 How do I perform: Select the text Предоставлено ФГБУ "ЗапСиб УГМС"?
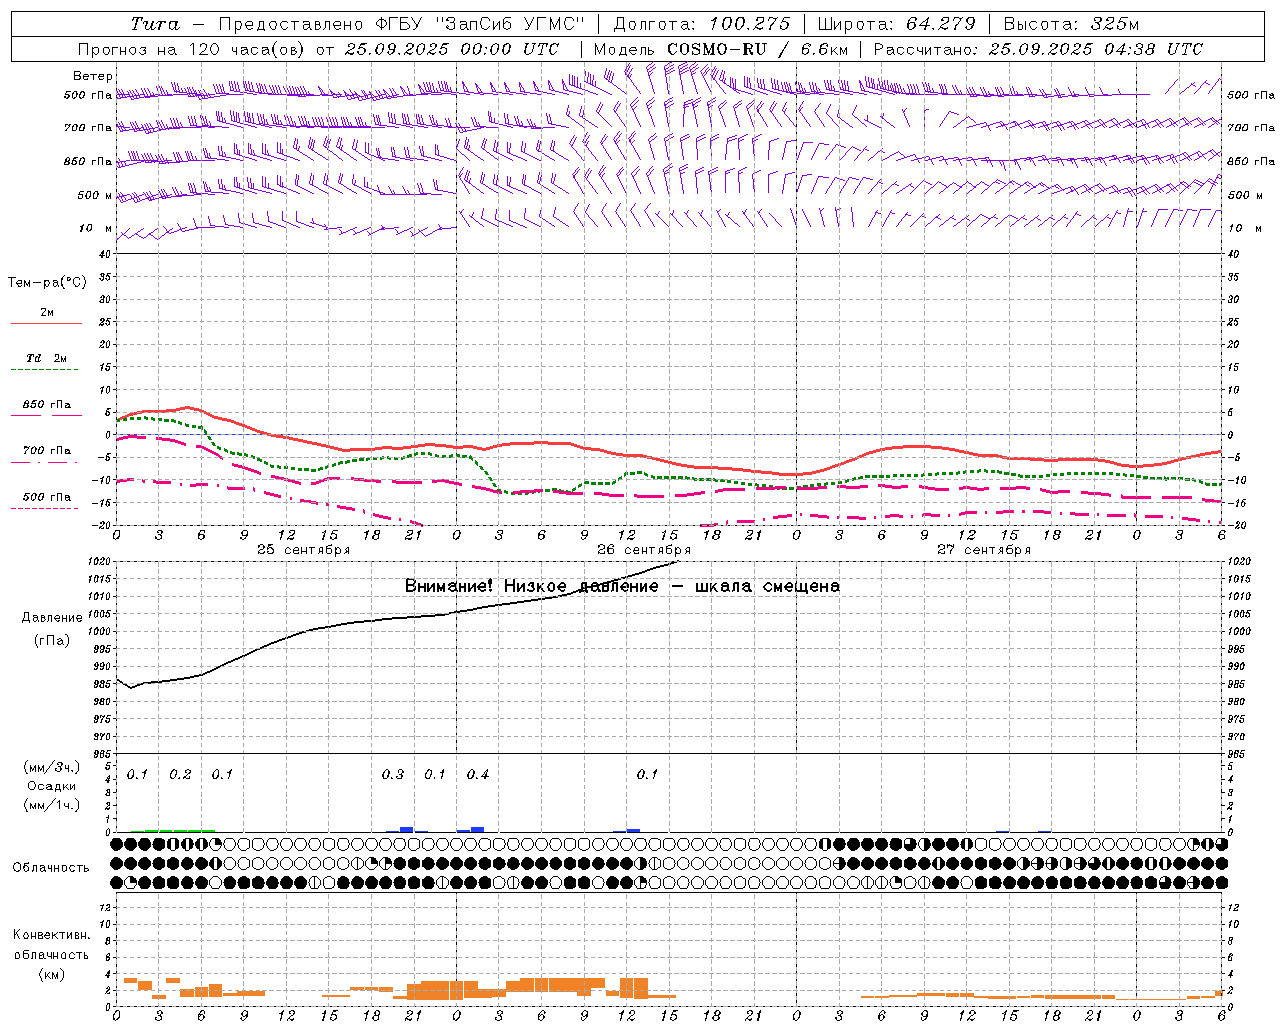coord(401,24)
